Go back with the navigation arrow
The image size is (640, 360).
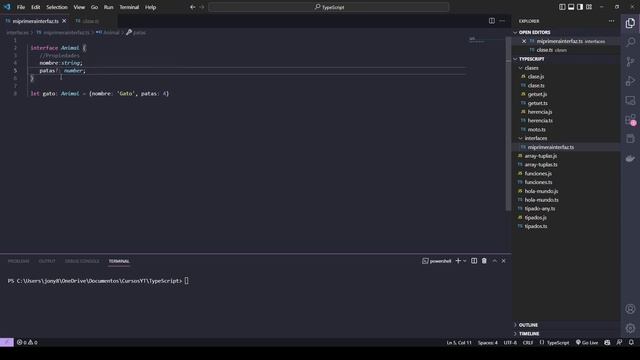(x=192, y=7)
